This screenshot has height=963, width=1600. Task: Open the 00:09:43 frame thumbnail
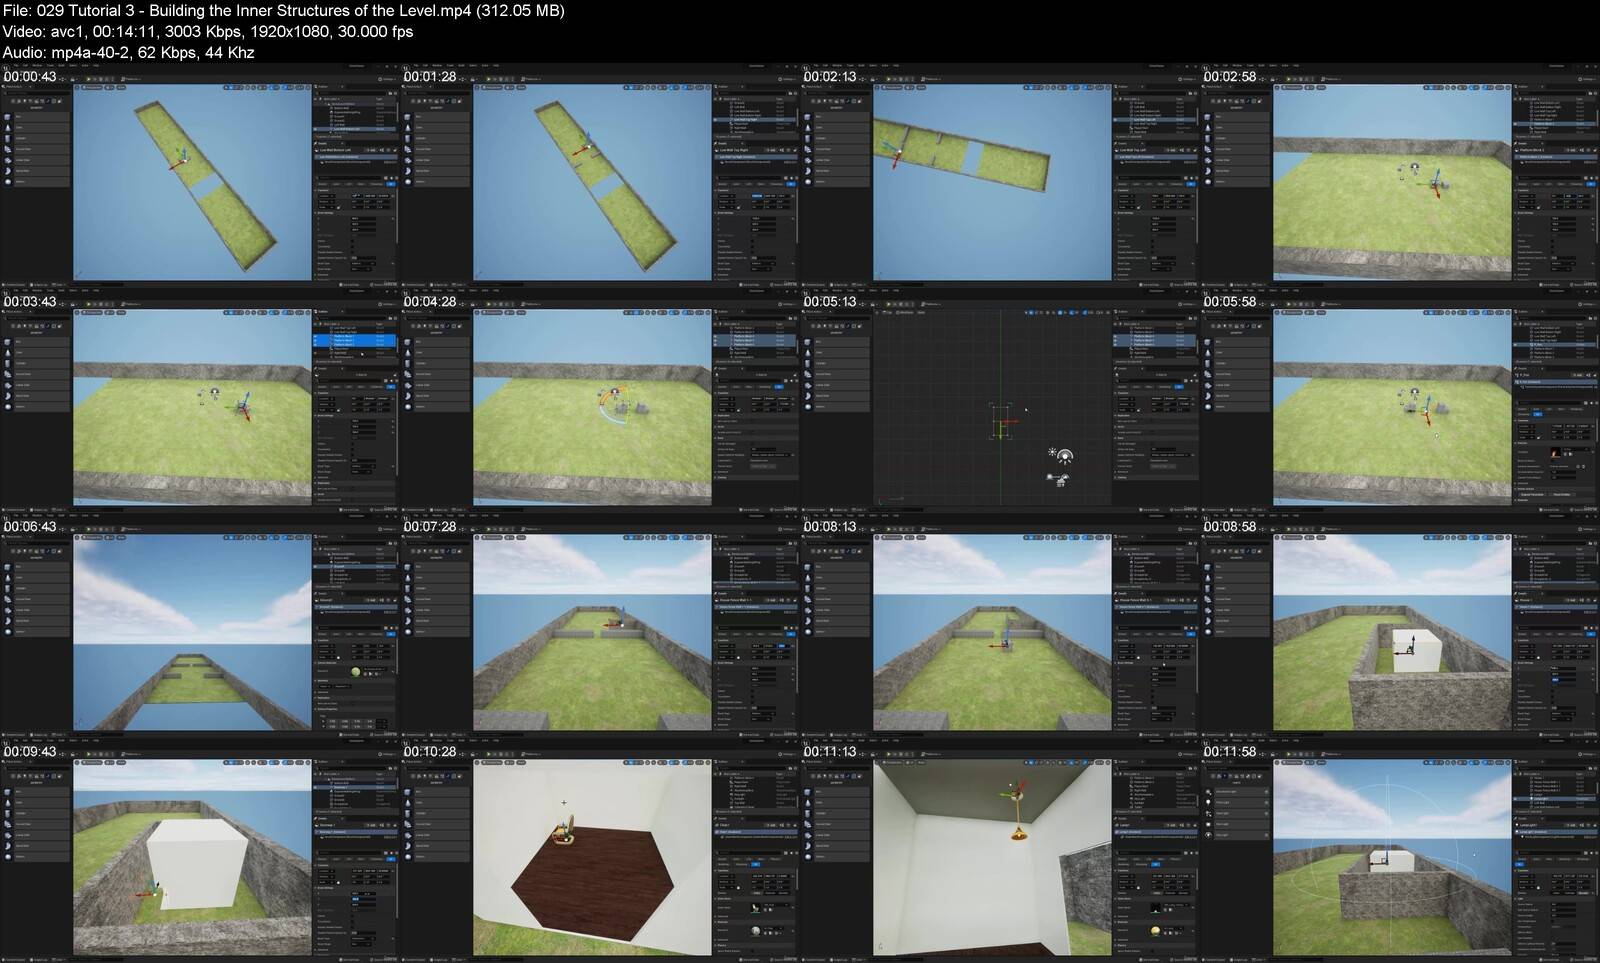(x=200, y=851)
